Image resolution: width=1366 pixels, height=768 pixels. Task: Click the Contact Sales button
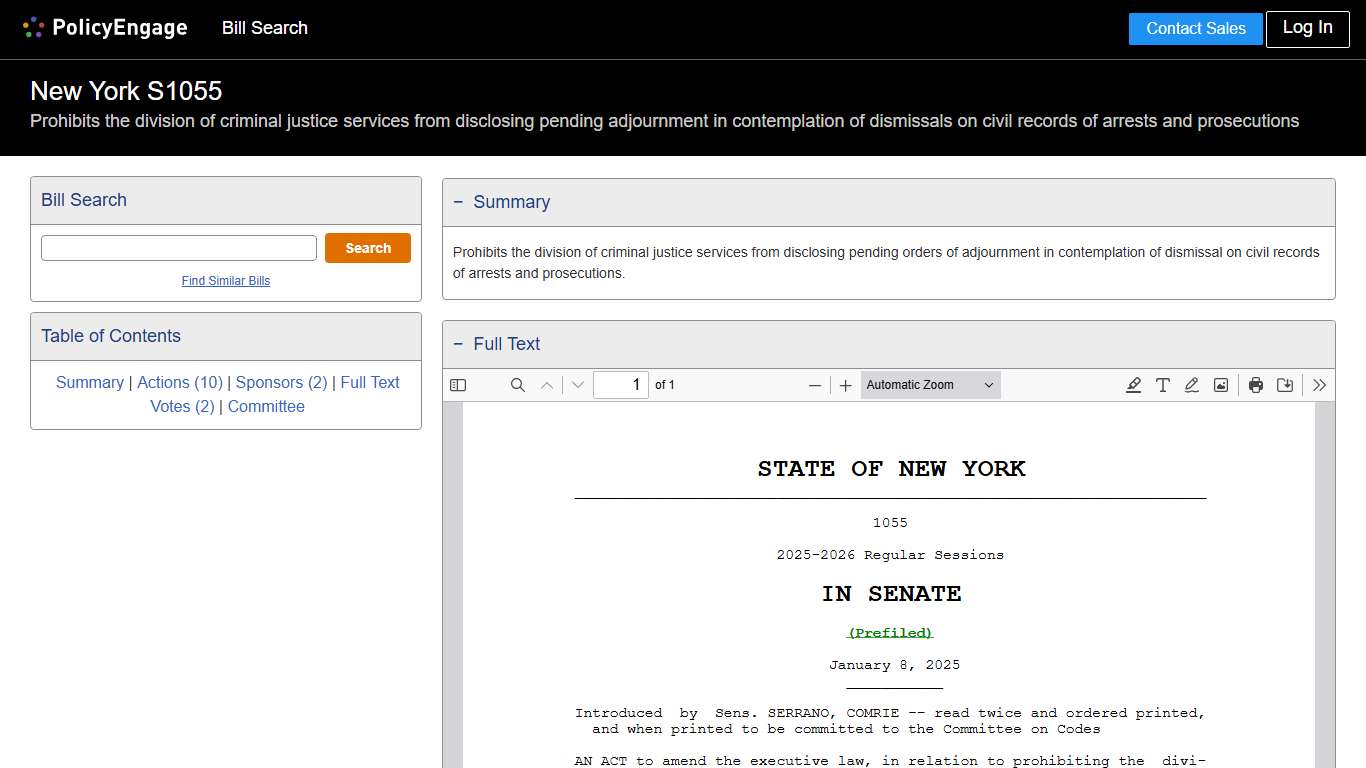(x=1195, y=29)
